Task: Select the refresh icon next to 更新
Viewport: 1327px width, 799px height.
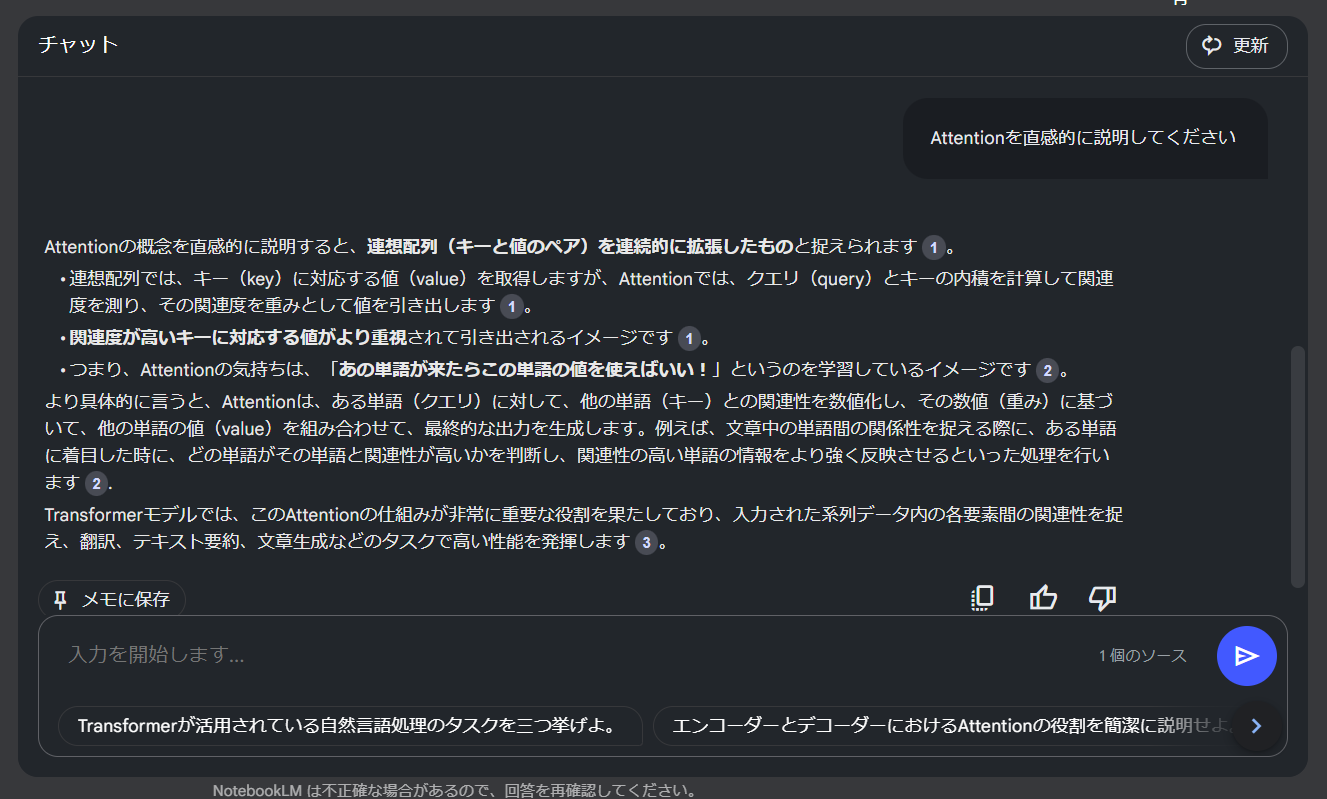Action: tap(1212, 45)
